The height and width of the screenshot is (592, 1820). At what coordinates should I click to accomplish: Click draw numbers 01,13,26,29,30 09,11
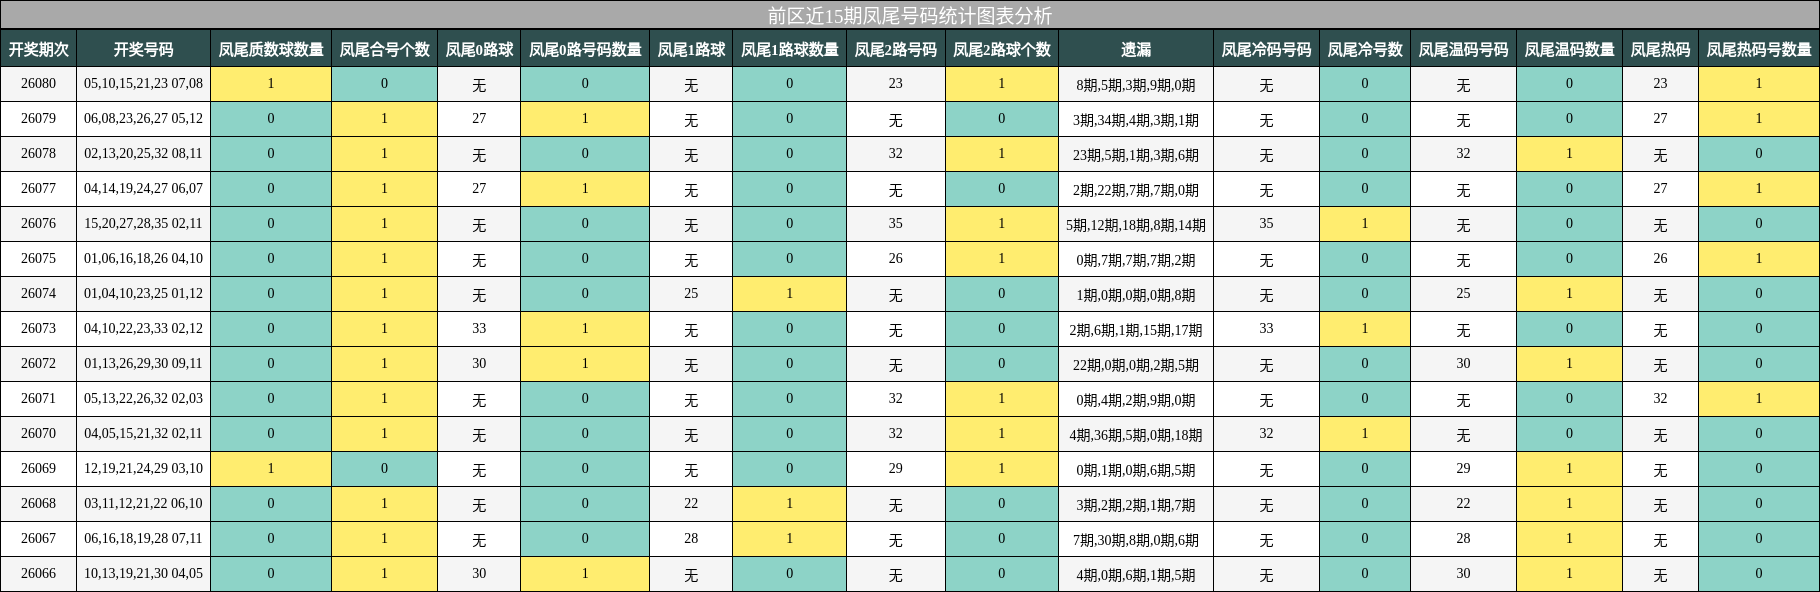click(143, 364)
